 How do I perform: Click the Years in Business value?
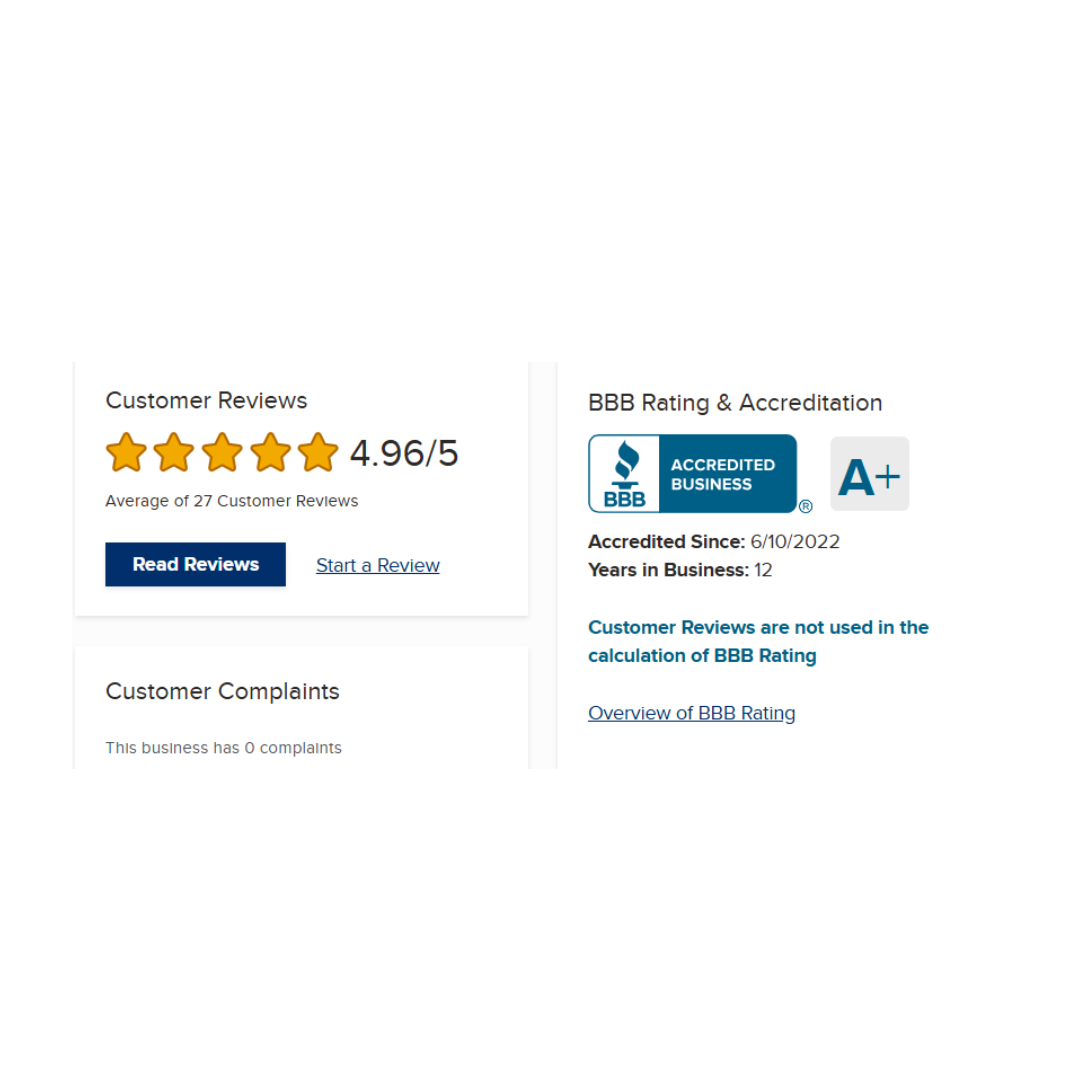point(763,570)
